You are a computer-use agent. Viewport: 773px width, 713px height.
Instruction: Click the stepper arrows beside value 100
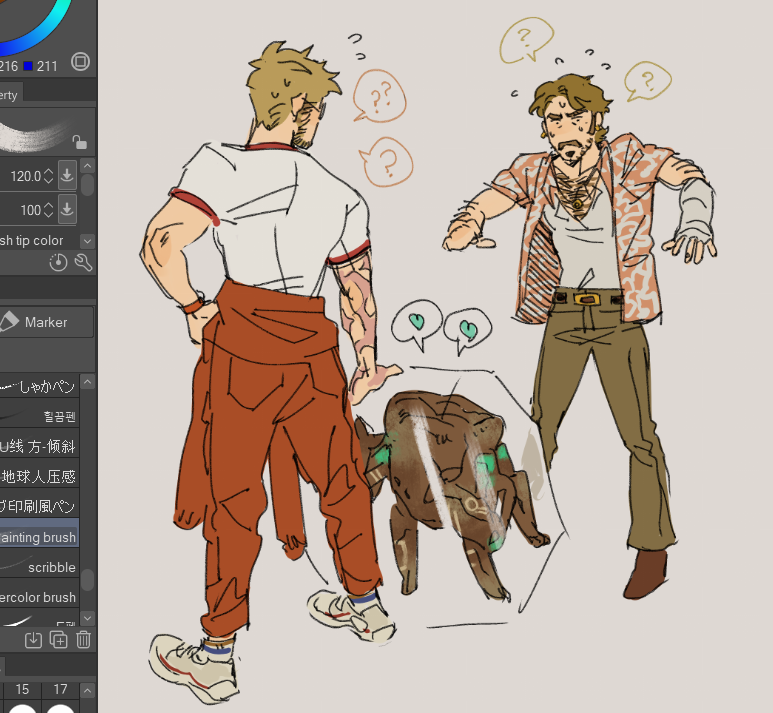pos(48,210)
